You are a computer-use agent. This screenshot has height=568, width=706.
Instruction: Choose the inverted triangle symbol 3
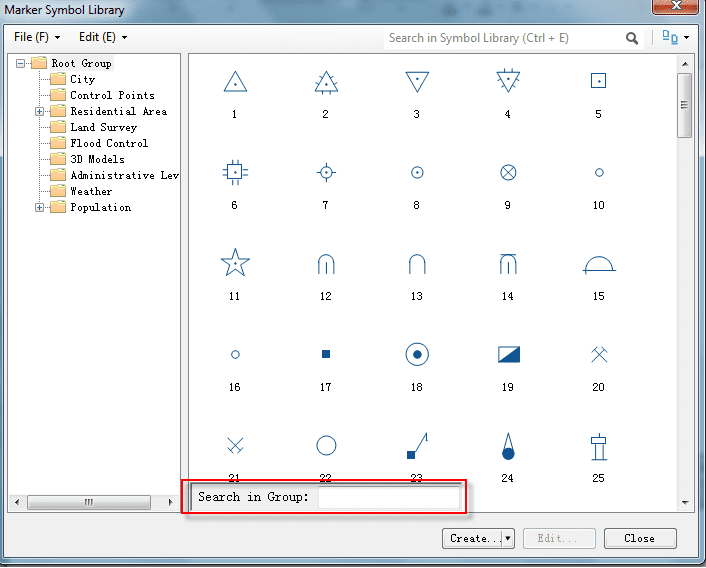click(x=417, y=82)
